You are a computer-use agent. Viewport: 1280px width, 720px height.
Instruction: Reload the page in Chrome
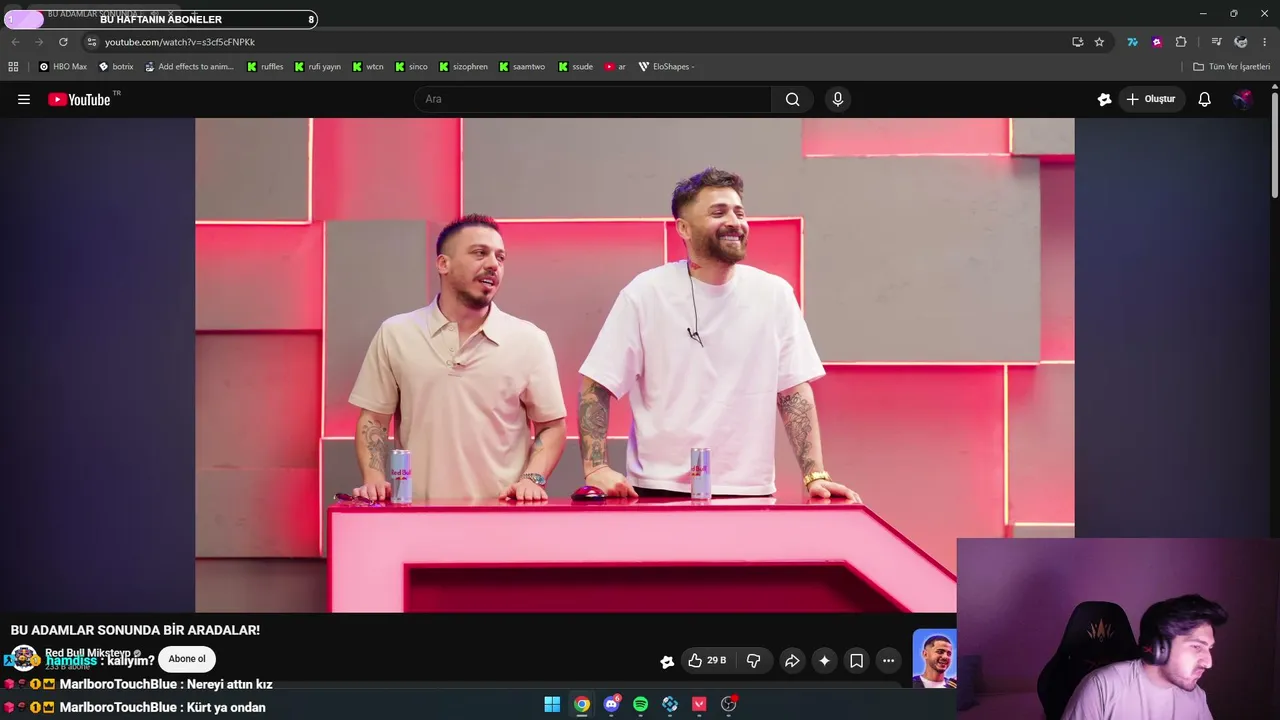(x=63, y=42)
